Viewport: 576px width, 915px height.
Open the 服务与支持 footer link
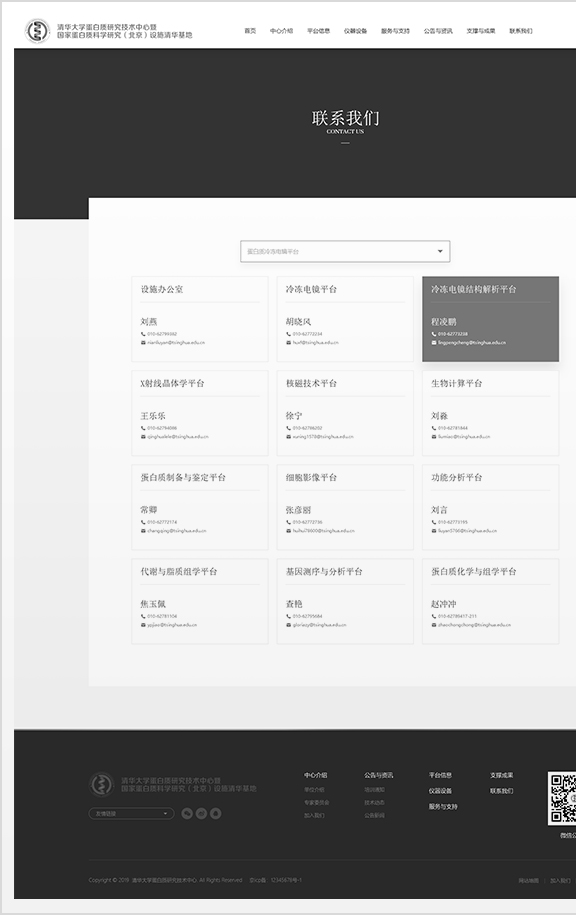click(443, 806)
